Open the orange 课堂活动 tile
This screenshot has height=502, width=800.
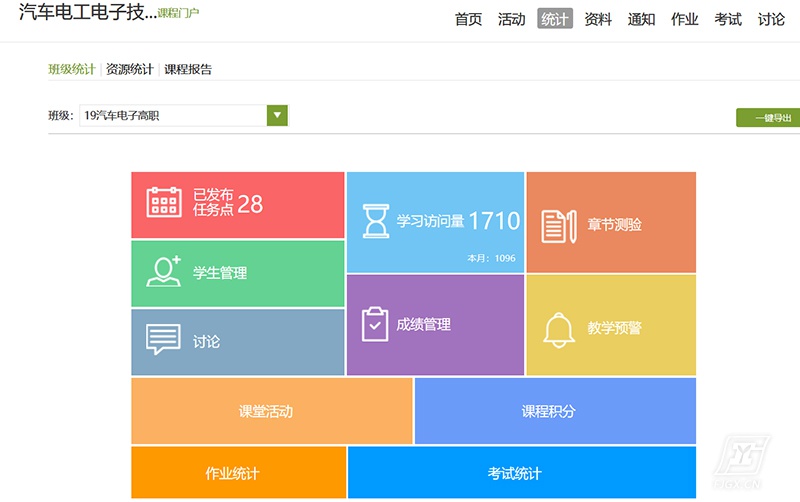click(271, 411)
